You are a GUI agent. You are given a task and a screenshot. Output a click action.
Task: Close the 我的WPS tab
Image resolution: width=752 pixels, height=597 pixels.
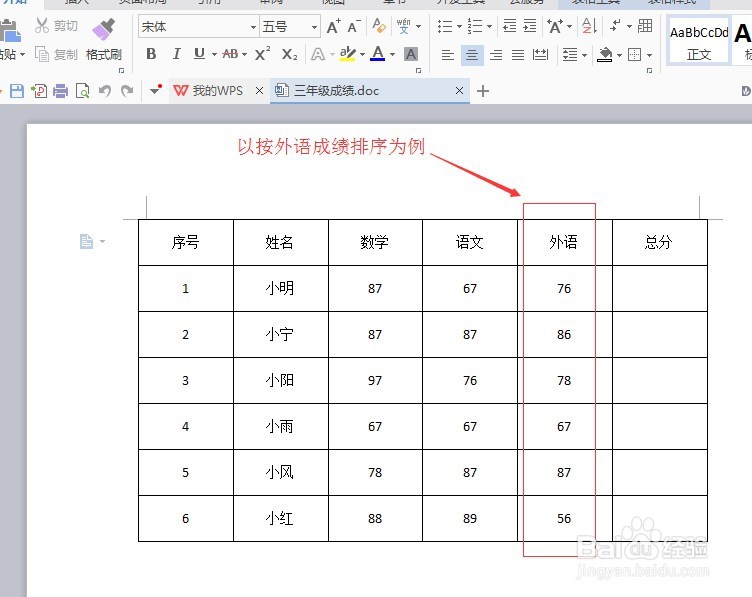point(259,91)
